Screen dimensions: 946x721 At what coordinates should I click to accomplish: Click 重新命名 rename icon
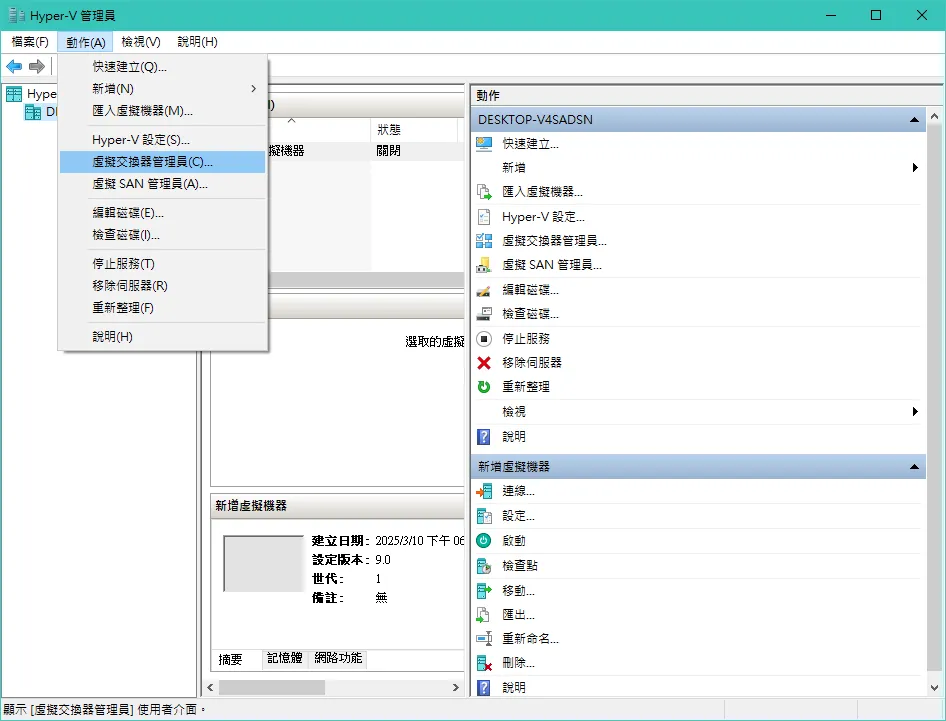point(484,638)
